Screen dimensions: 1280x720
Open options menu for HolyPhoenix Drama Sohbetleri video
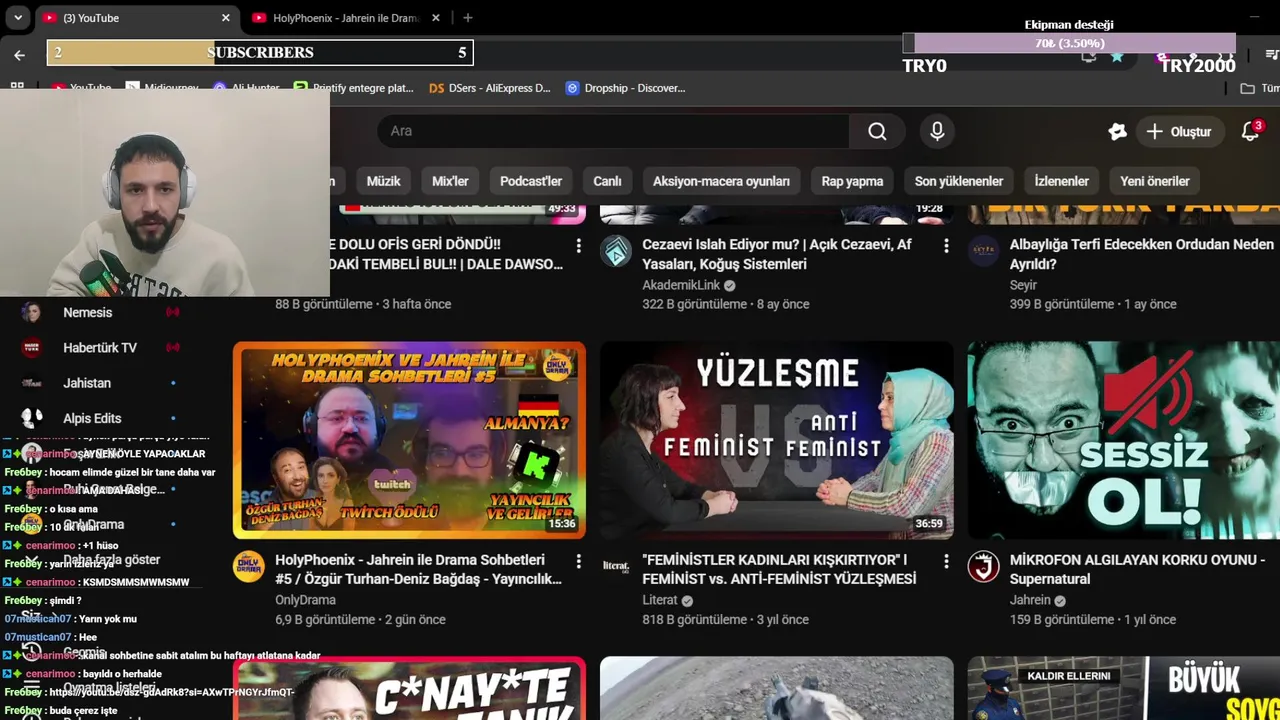point(578,562)
